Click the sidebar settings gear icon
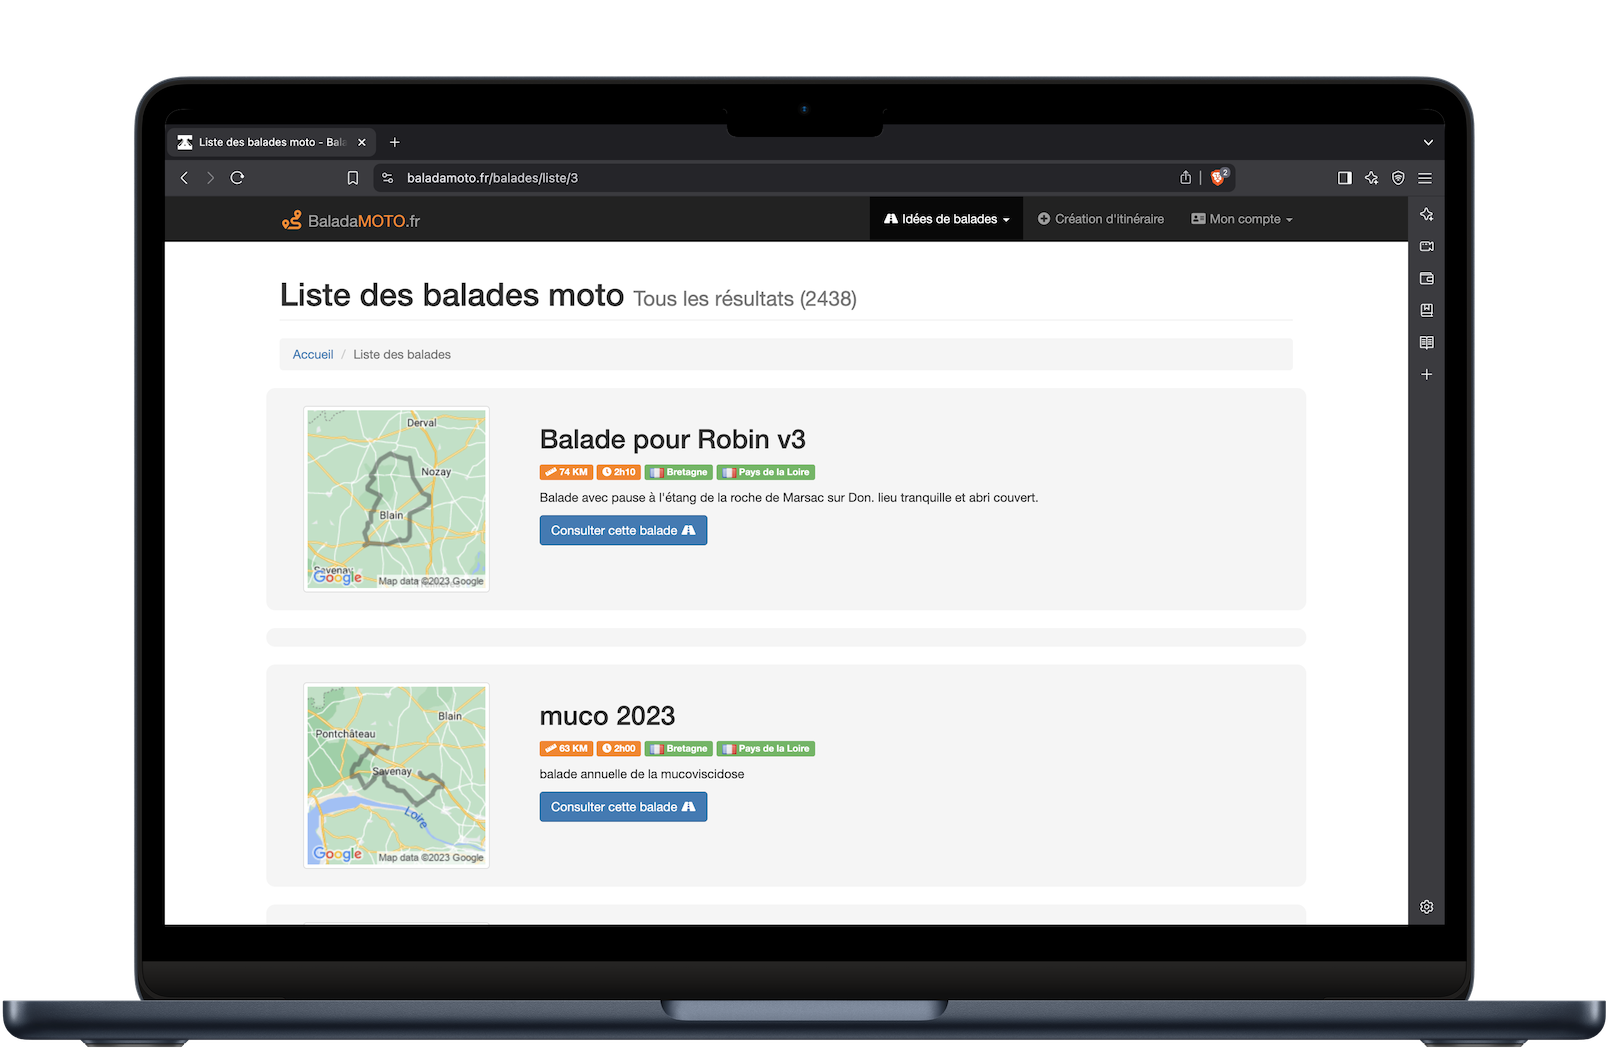1610x1050 pixels. pos(1426,907)
